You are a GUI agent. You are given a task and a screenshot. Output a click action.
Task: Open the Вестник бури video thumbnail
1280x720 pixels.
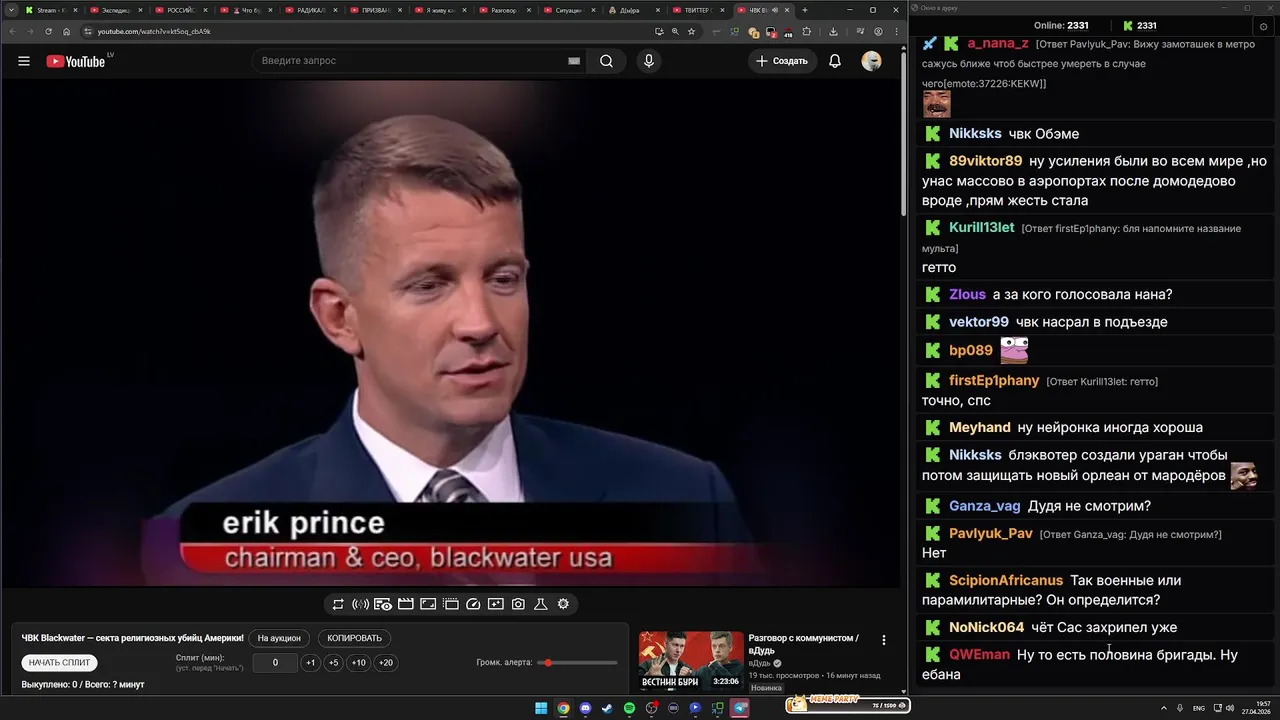click(691, 661)
